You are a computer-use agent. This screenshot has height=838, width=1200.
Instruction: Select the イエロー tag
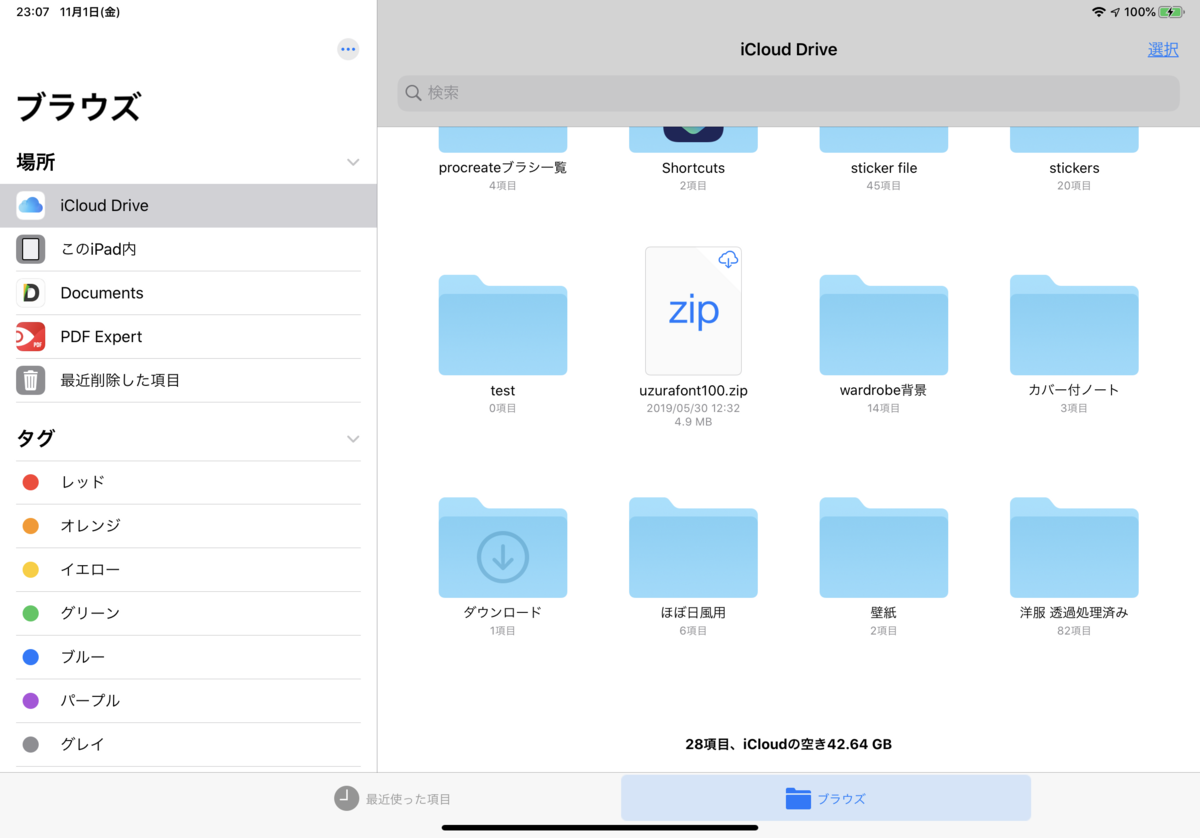pos(188,570)
